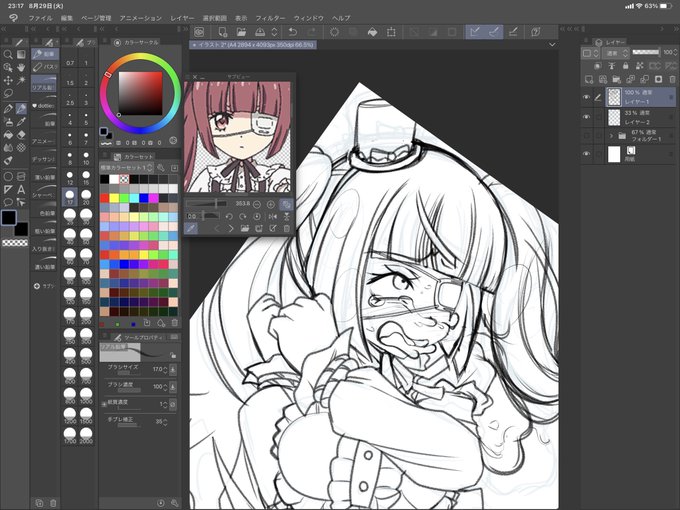This screenshot has height=510, width=680.
Task: Adjust brush density stepper arrows
Action: click(x=165, y=386)
